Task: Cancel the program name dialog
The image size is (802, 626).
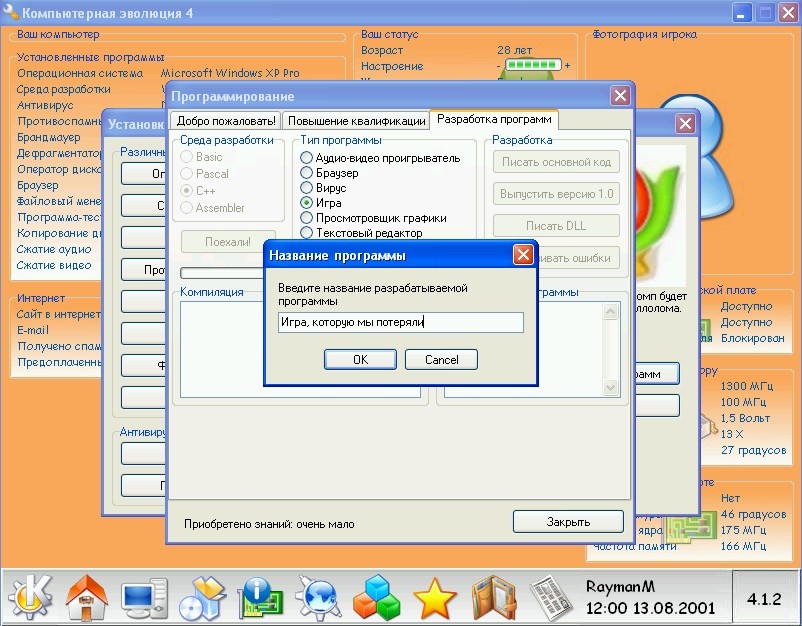Action: point(441,360)
